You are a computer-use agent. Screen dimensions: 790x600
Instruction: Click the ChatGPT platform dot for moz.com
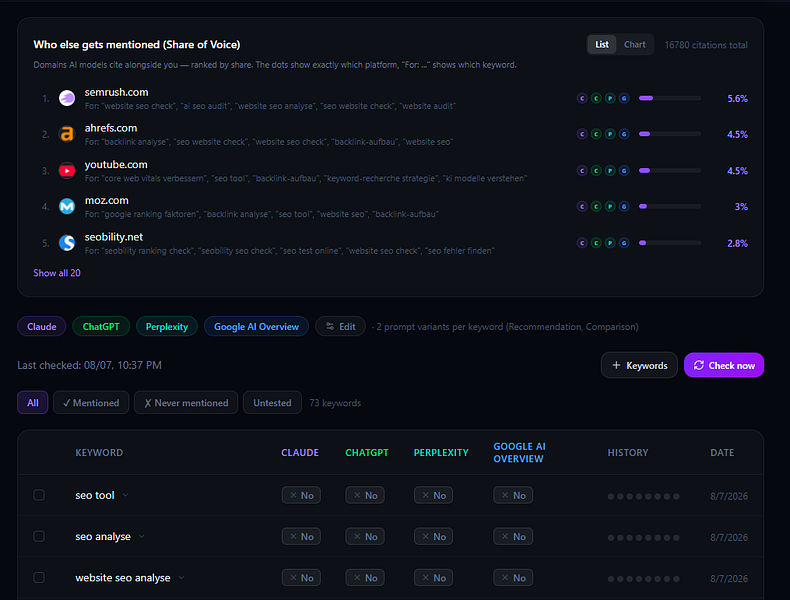(x=596, y=207)
